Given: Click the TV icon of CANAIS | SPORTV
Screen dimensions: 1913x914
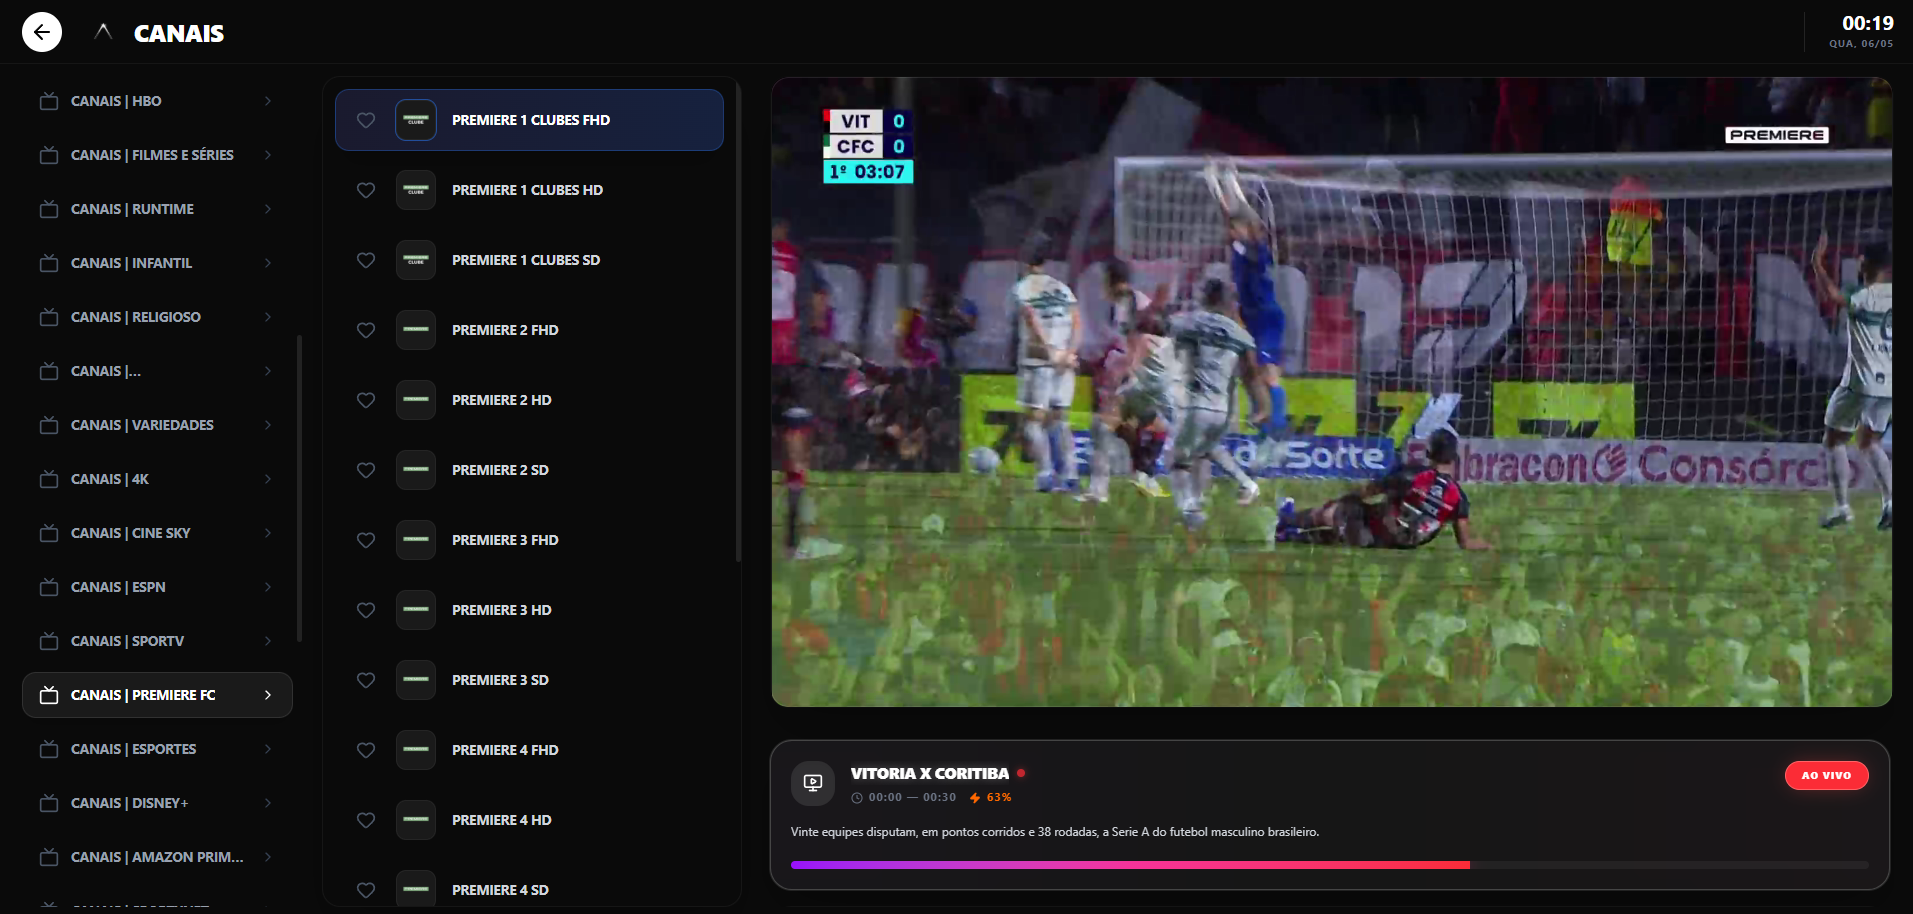Looking at the screenshot, I should point(48,641).
